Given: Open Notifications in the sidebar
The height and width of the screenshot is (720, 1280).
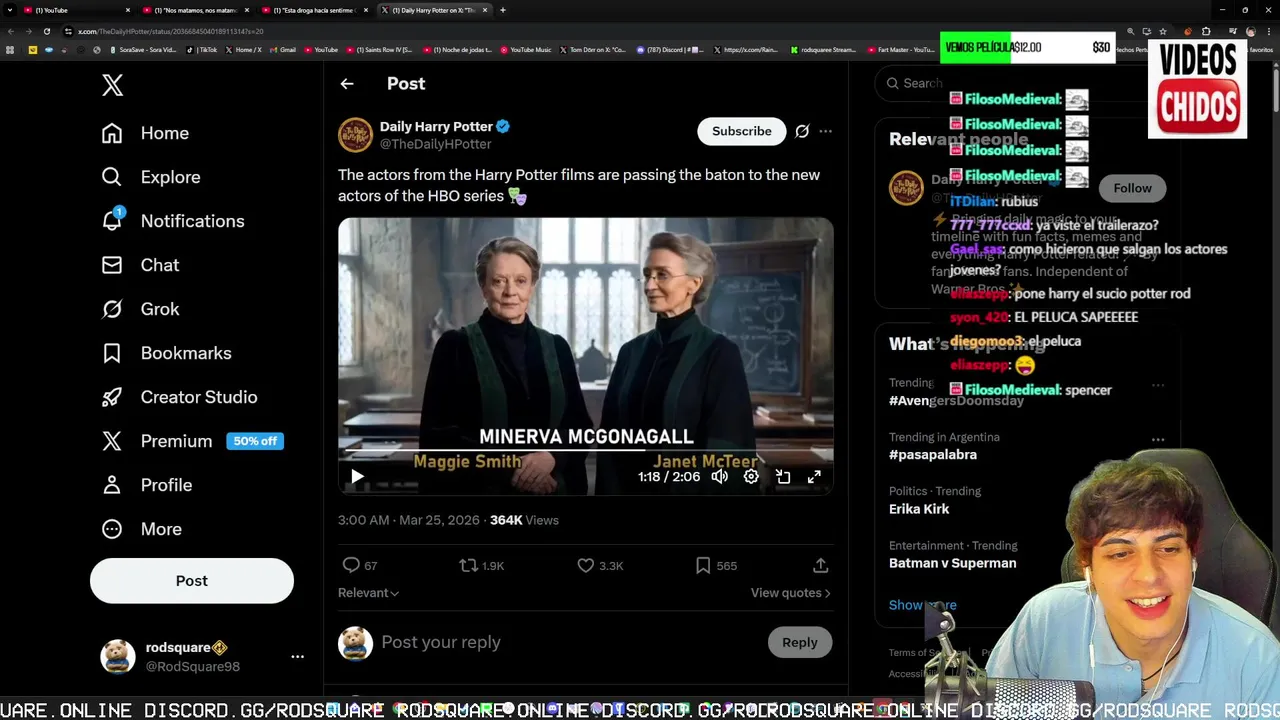Looking at the screenshot, I should click(172, 221).
